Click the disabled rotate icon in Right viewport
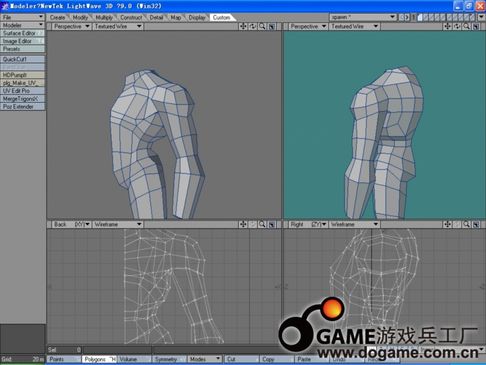The image size is (486, 365). pyautogui.click(x=457, y=224)
